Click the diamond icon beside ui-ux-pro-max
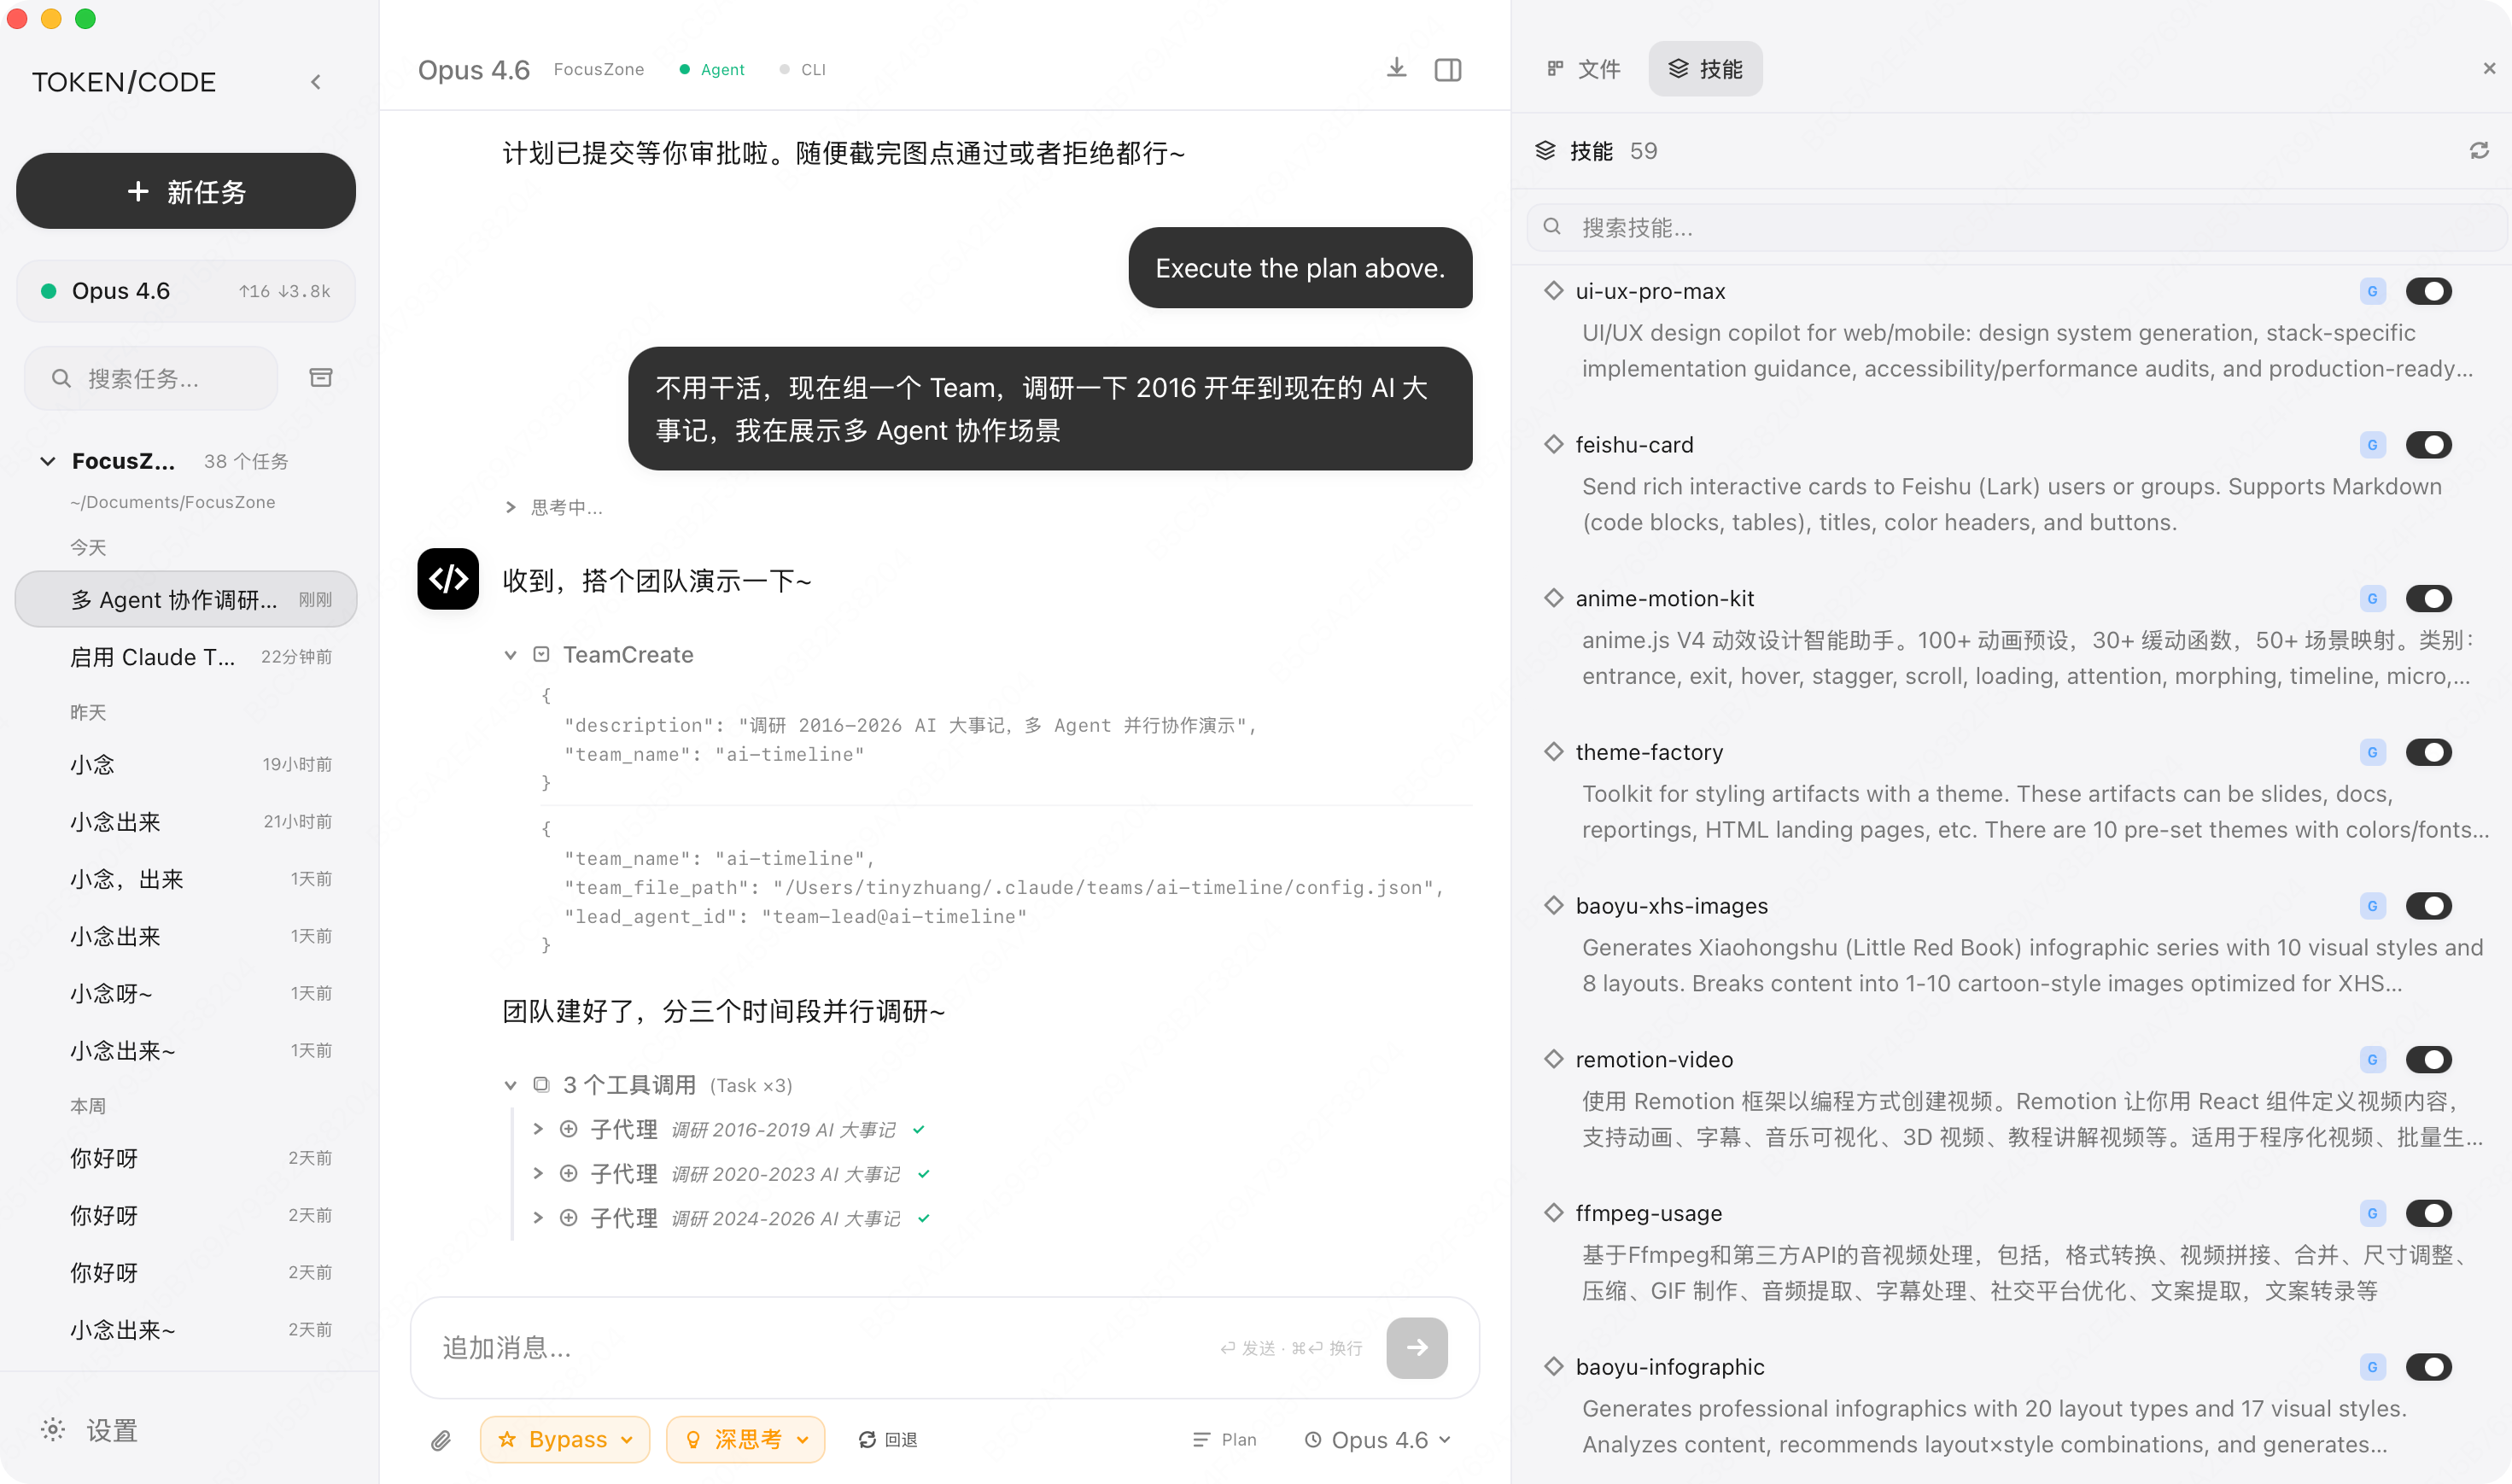 [x=1553, y=290]
